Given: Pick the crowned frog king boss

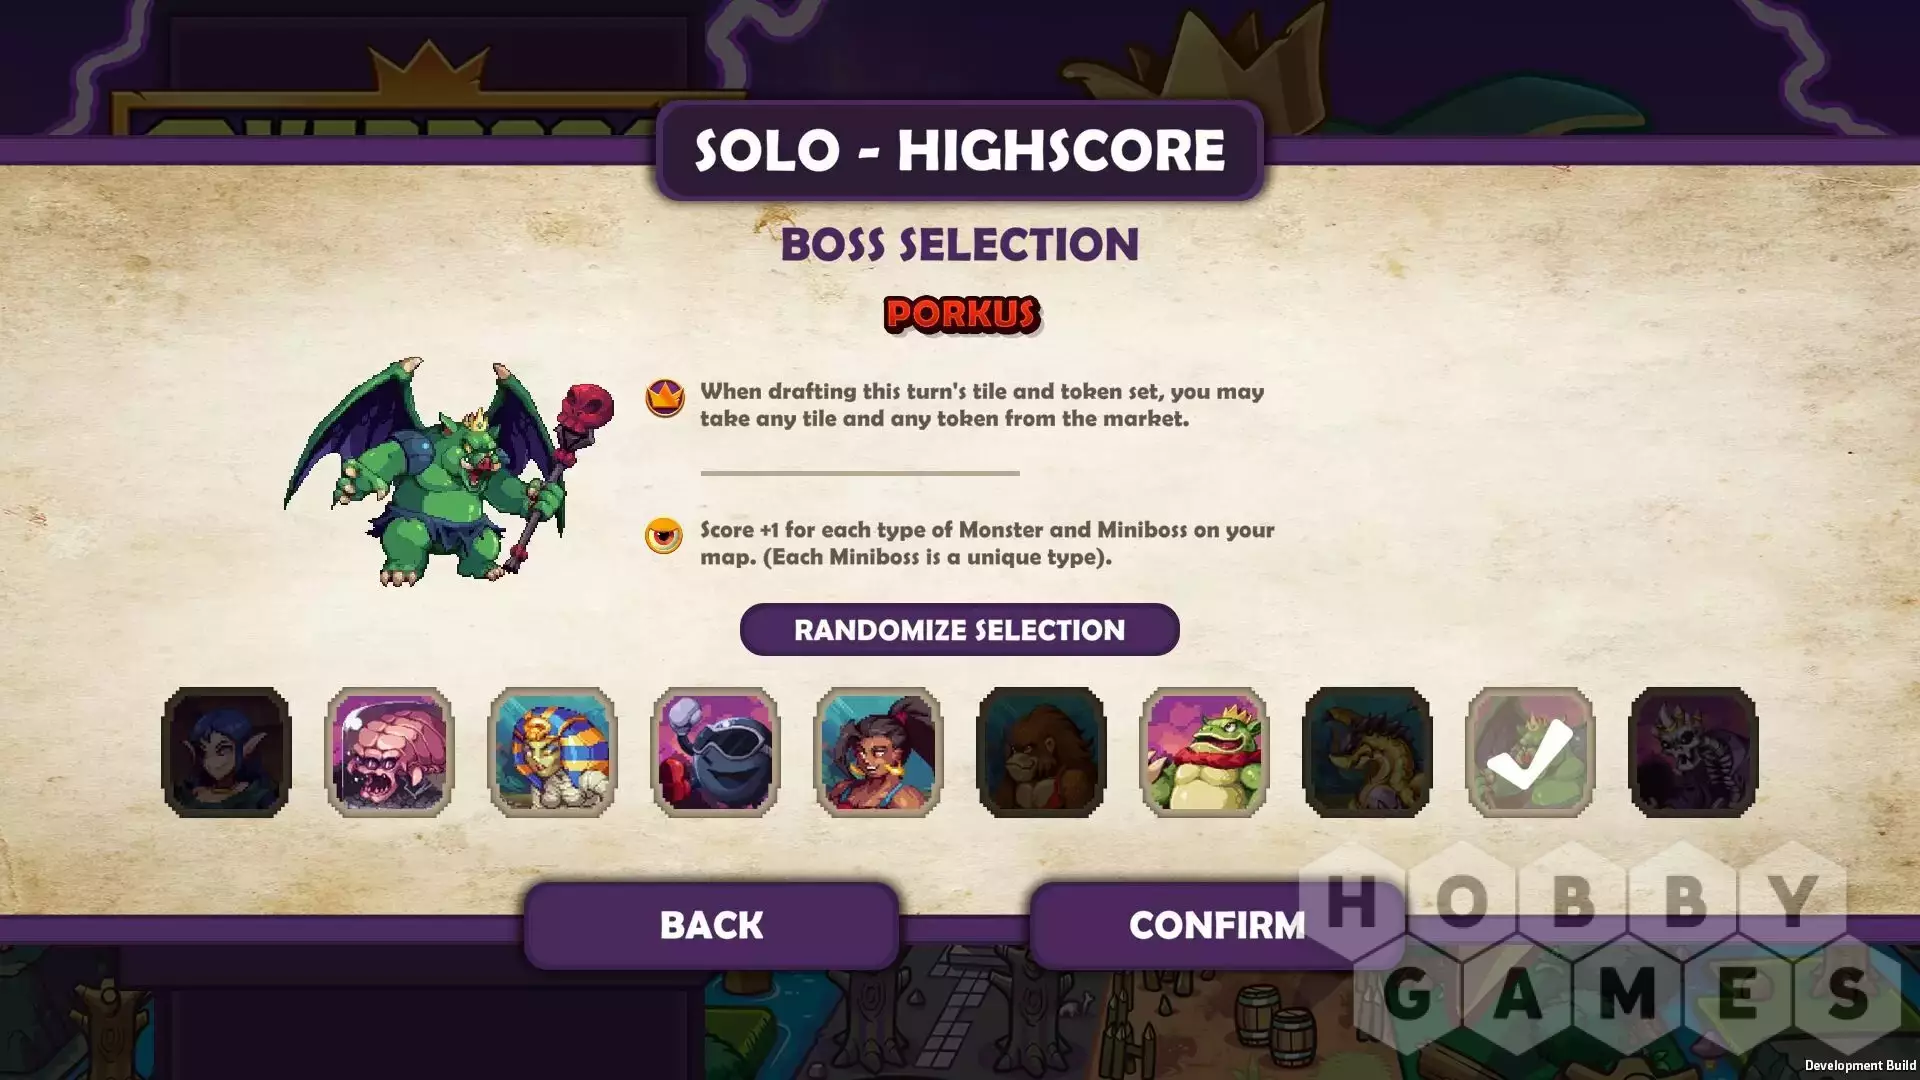Looking at the screenshot, I should pos(1205,752).
